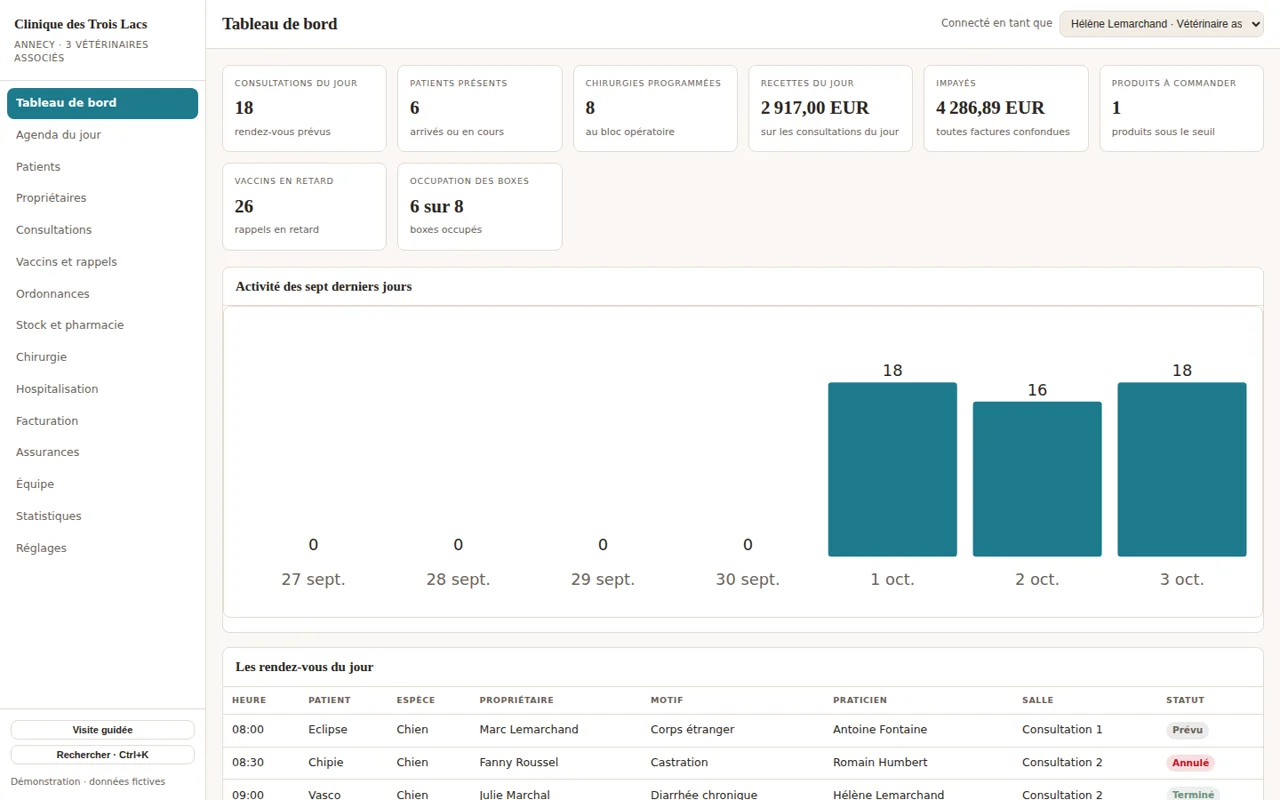Viewport: 1280px width, 800px height.
Task: Click the Castration motif cell
Action: pos(679,763)
